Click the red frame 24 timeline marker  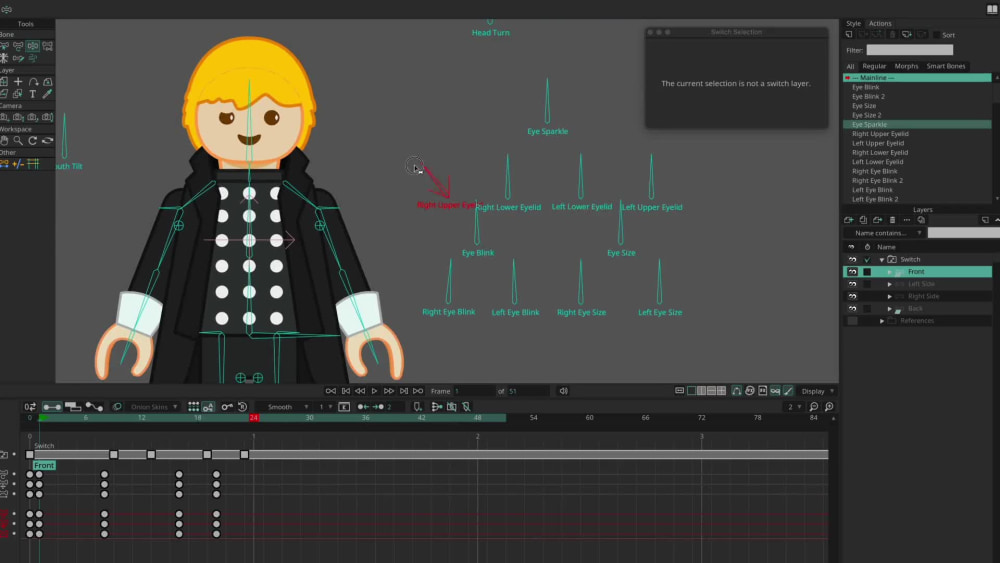click(x=254, y=418)
